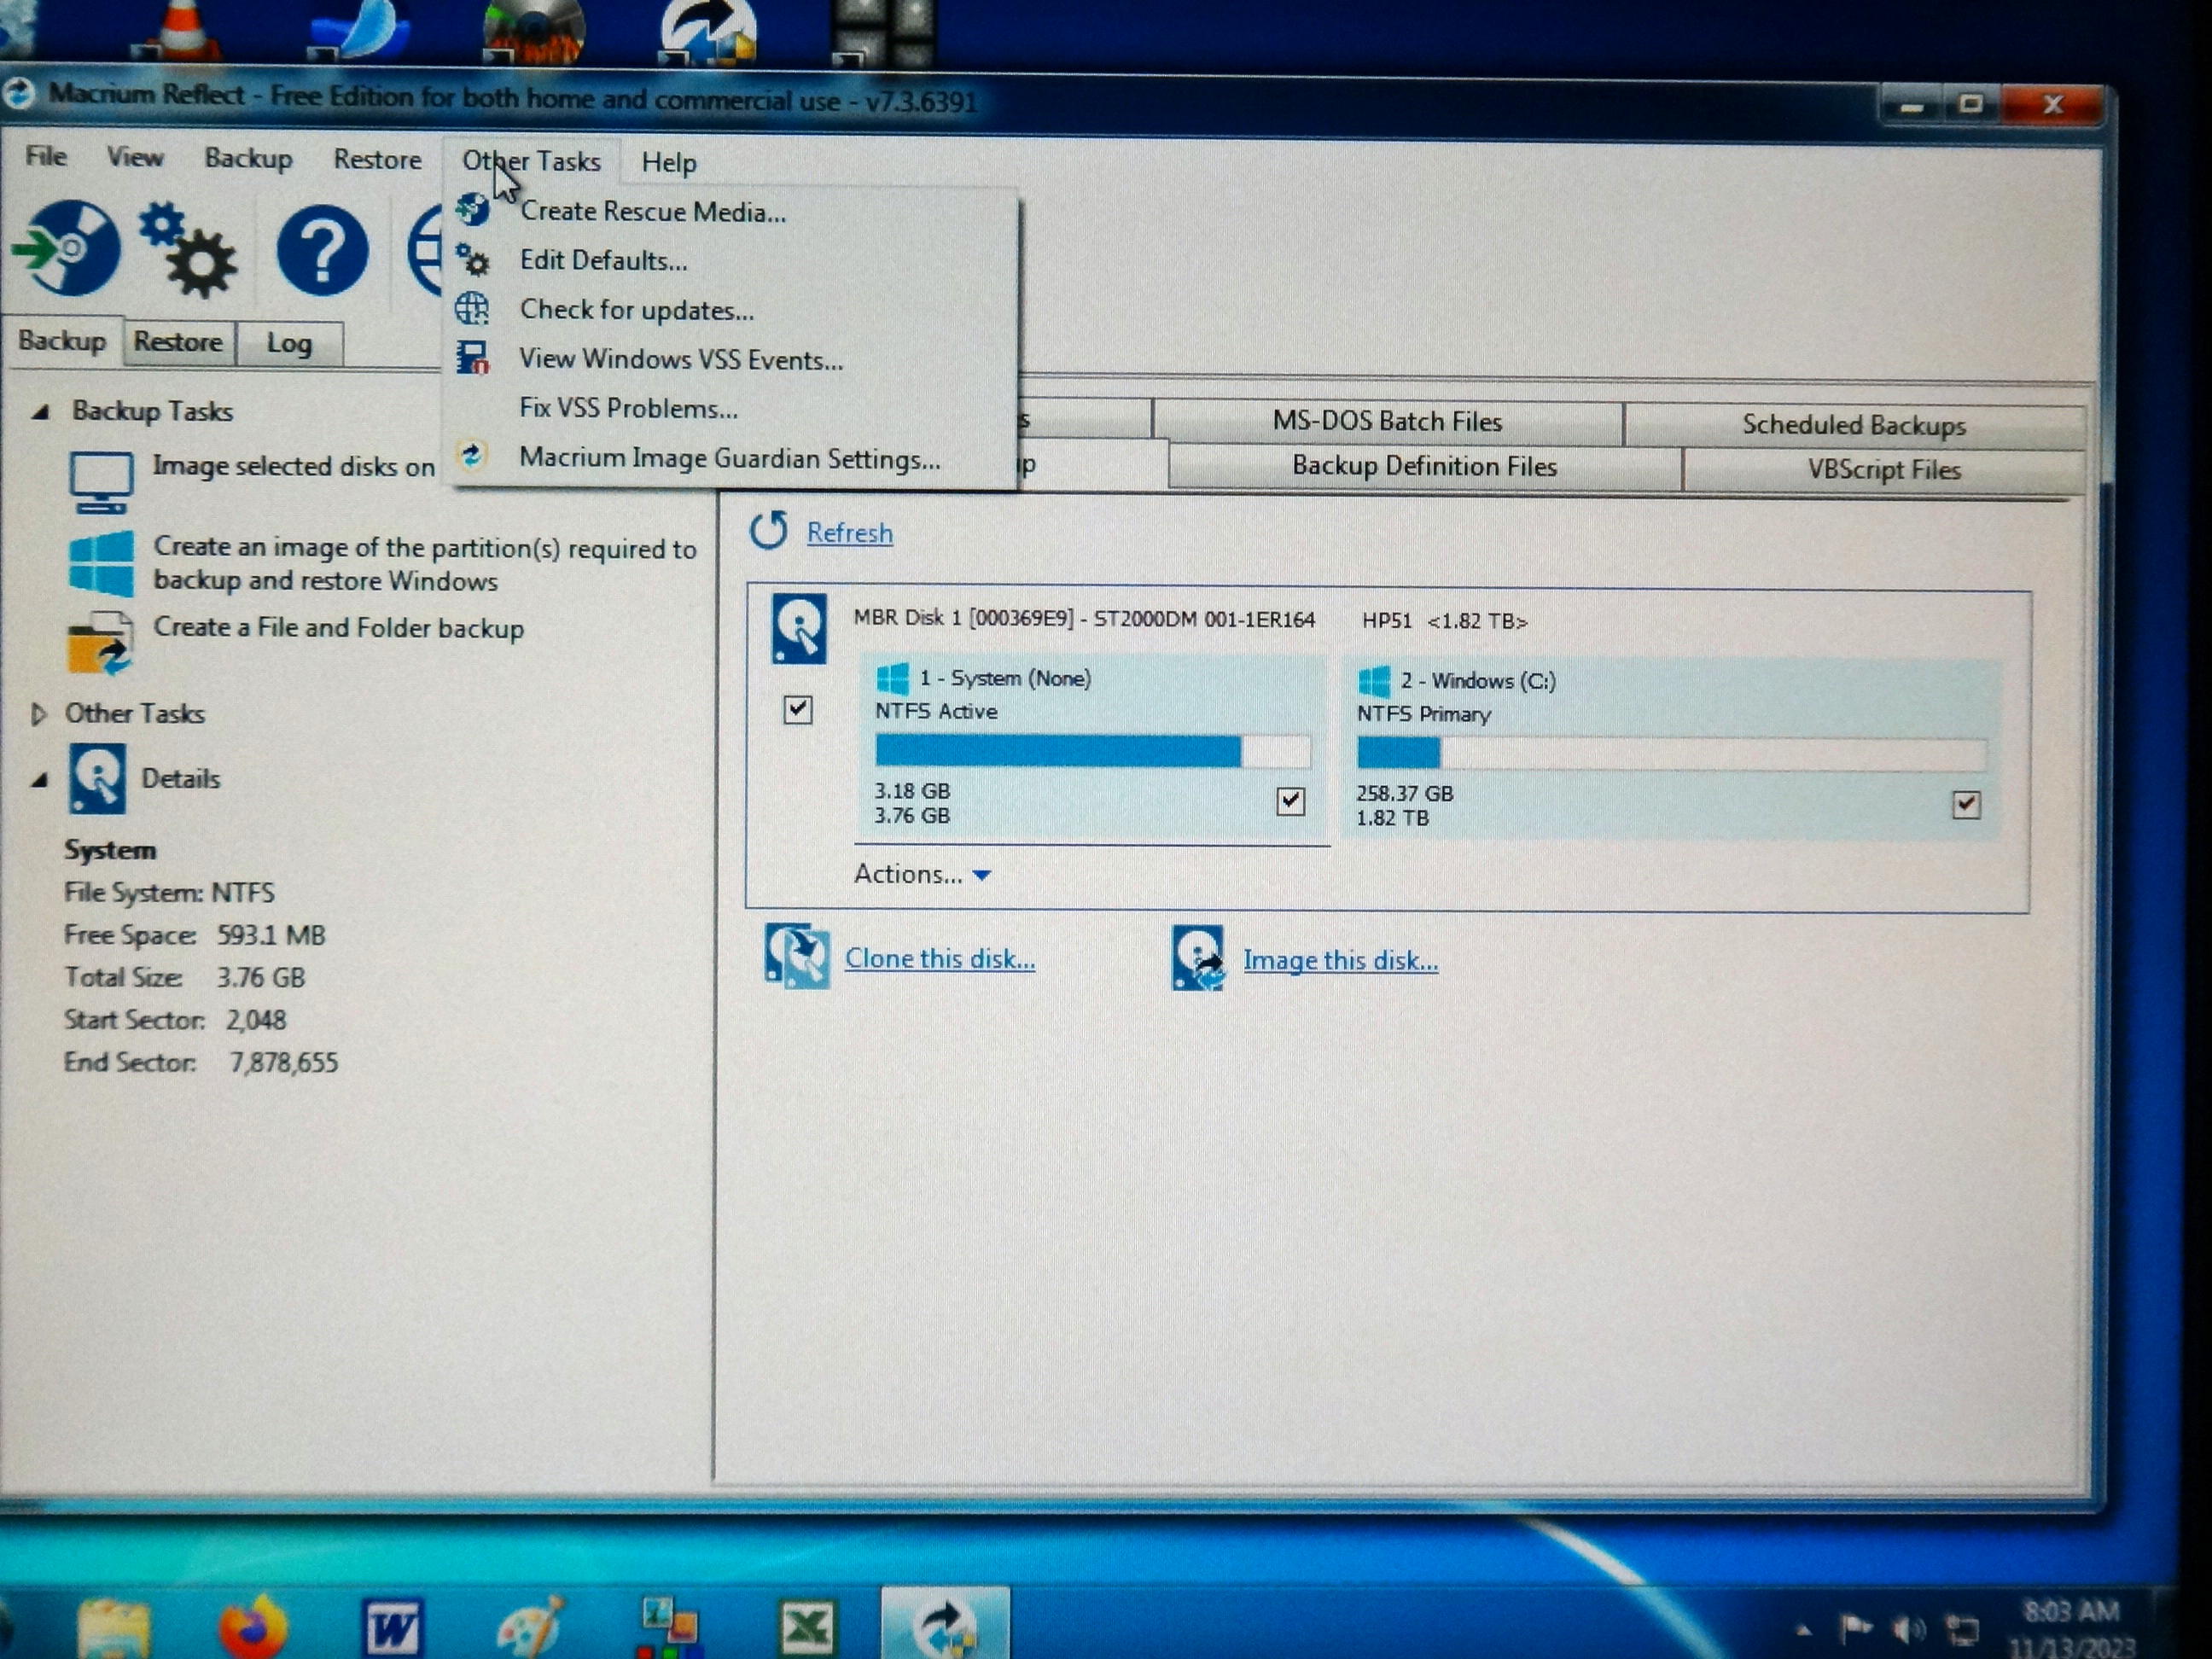
Task: Switch to the Restore side tab
Action: (x=178, y=342)
